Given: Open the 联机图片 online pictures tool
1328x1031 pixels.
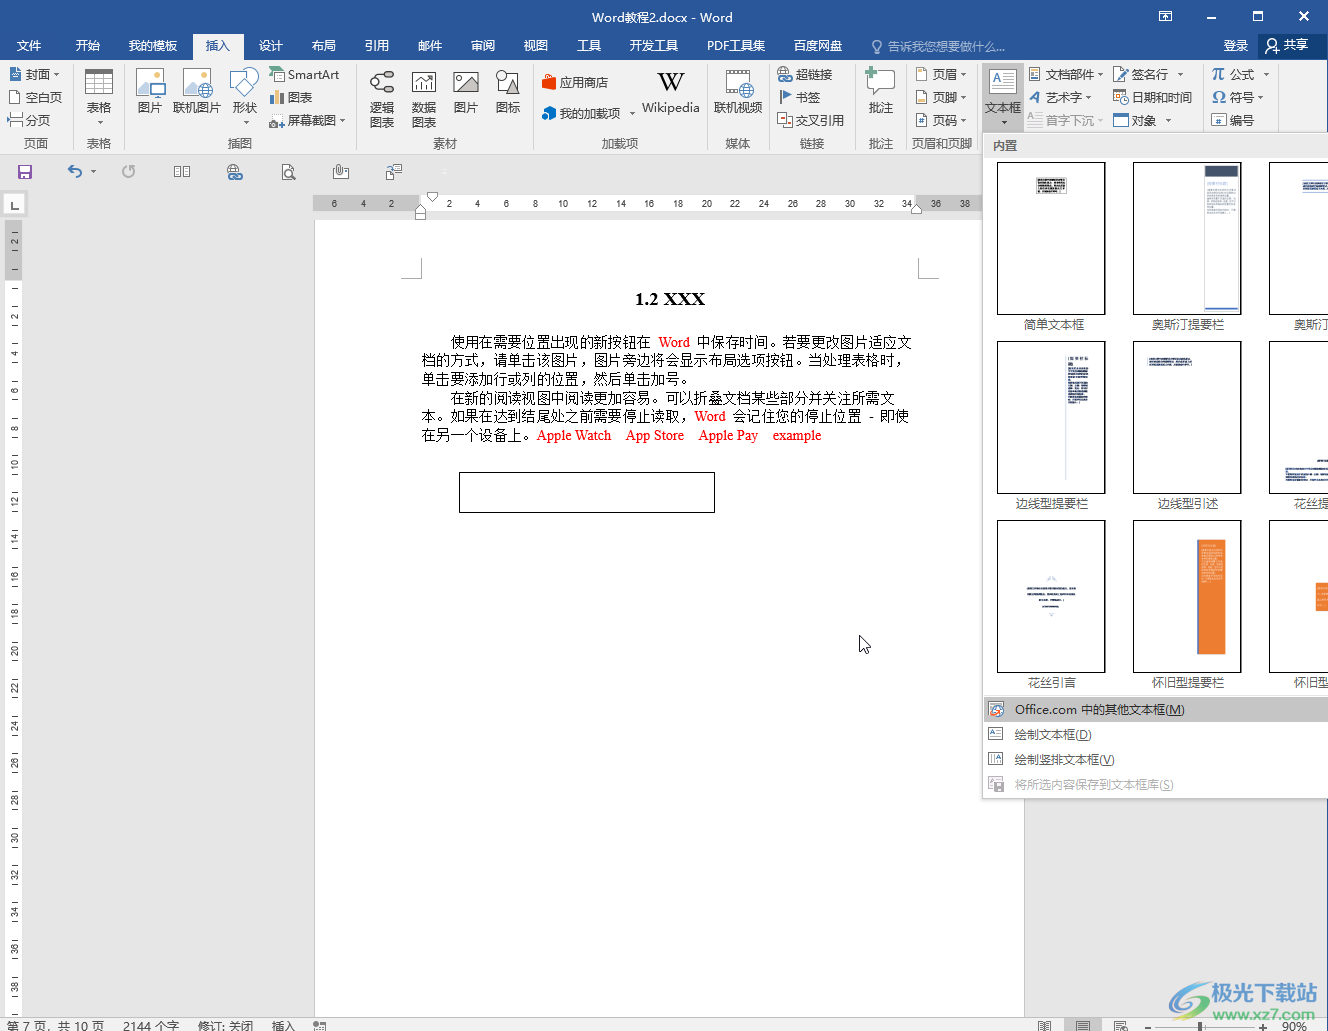Looking at the screenshot, I should (x=197, y=91).
